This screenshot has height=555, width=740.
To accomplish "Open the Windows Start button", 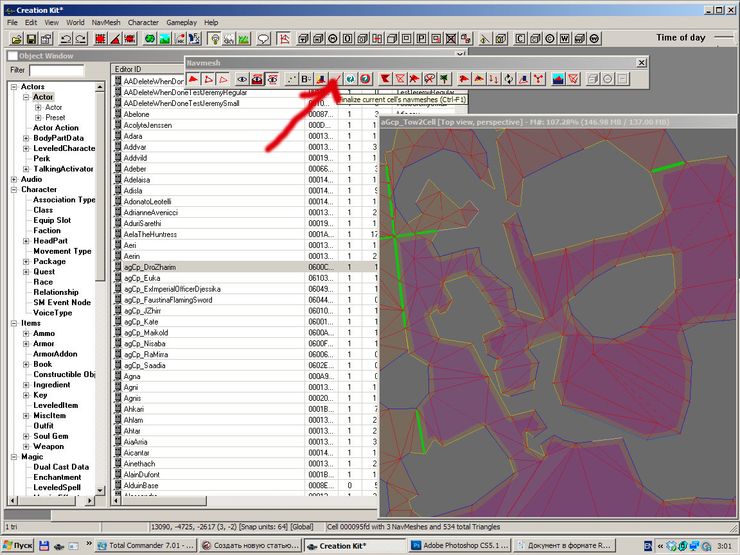I will (x=16, y=546).
